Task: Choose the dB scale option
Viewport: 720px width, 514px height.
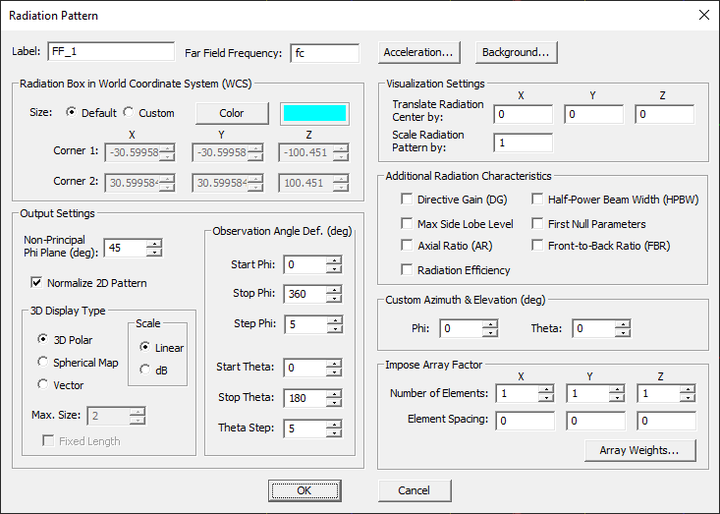Action: (146, 370)
